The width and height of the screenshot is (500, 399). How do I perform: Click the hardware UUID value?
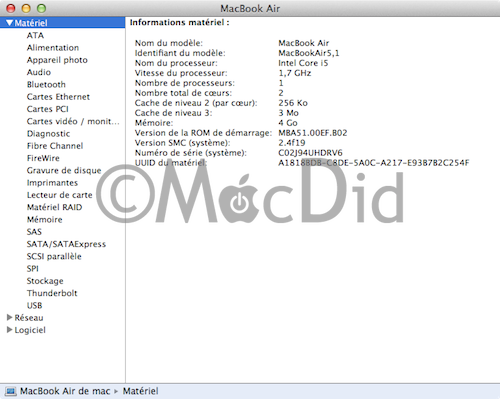pyautogui.click(x=374, y=163)
